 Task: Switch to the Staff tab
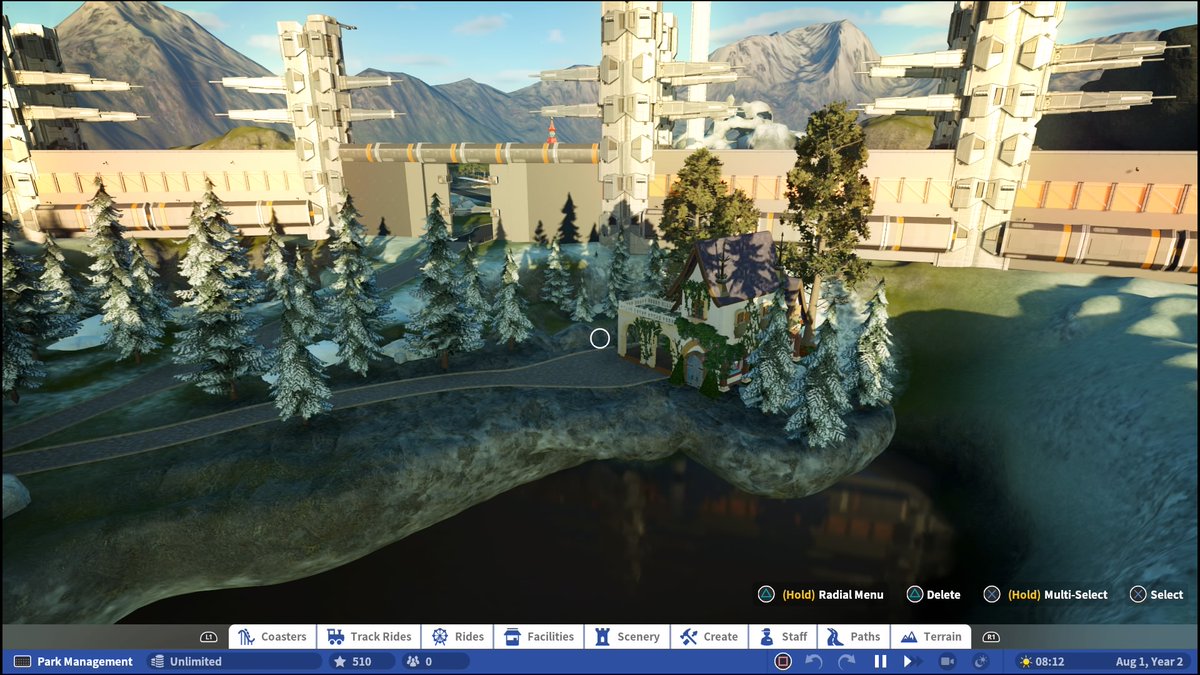click(x=783, y=636)
